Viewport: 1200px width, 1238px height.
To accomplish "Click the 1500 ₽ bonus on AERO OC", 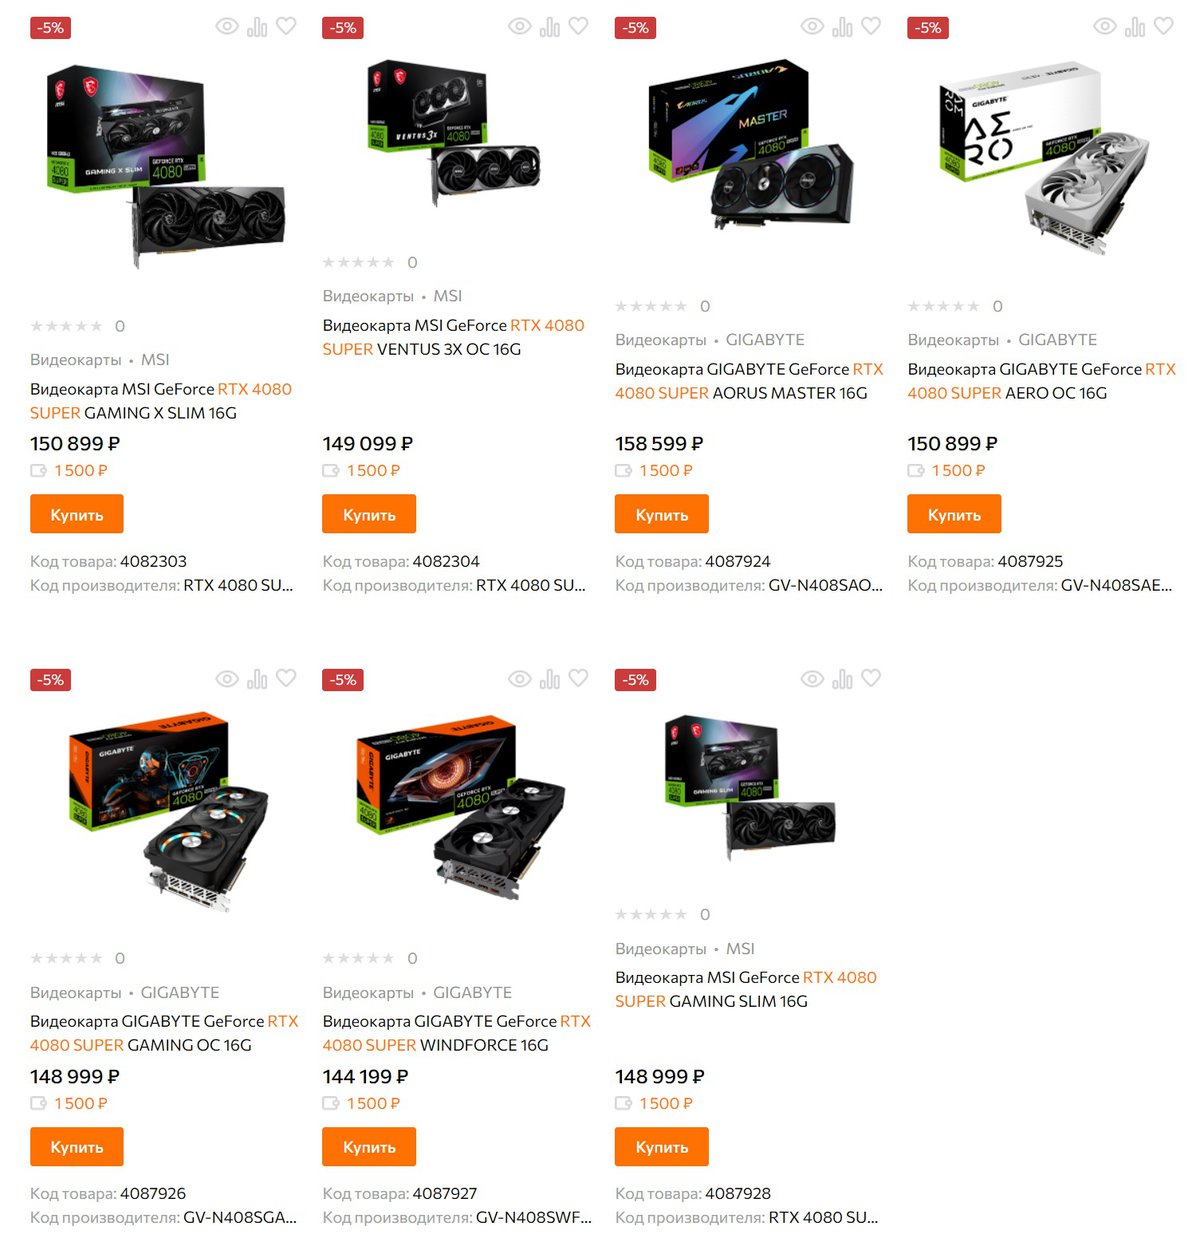I will pyautogui.click(x=958, y=470).
